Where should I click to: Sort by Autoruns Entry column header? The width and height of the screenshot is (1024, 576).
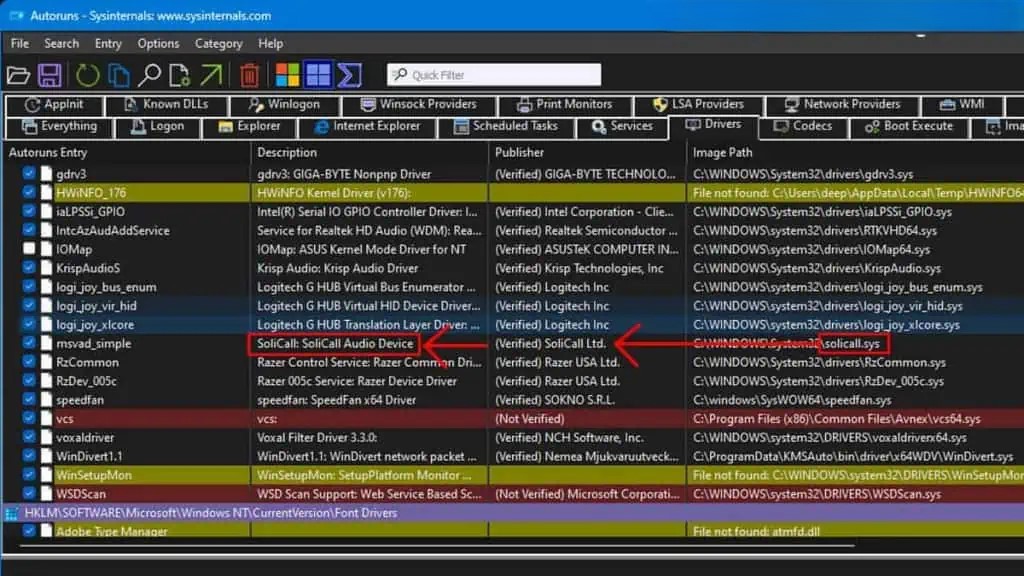pyautogui.click(x=128, y=152)
